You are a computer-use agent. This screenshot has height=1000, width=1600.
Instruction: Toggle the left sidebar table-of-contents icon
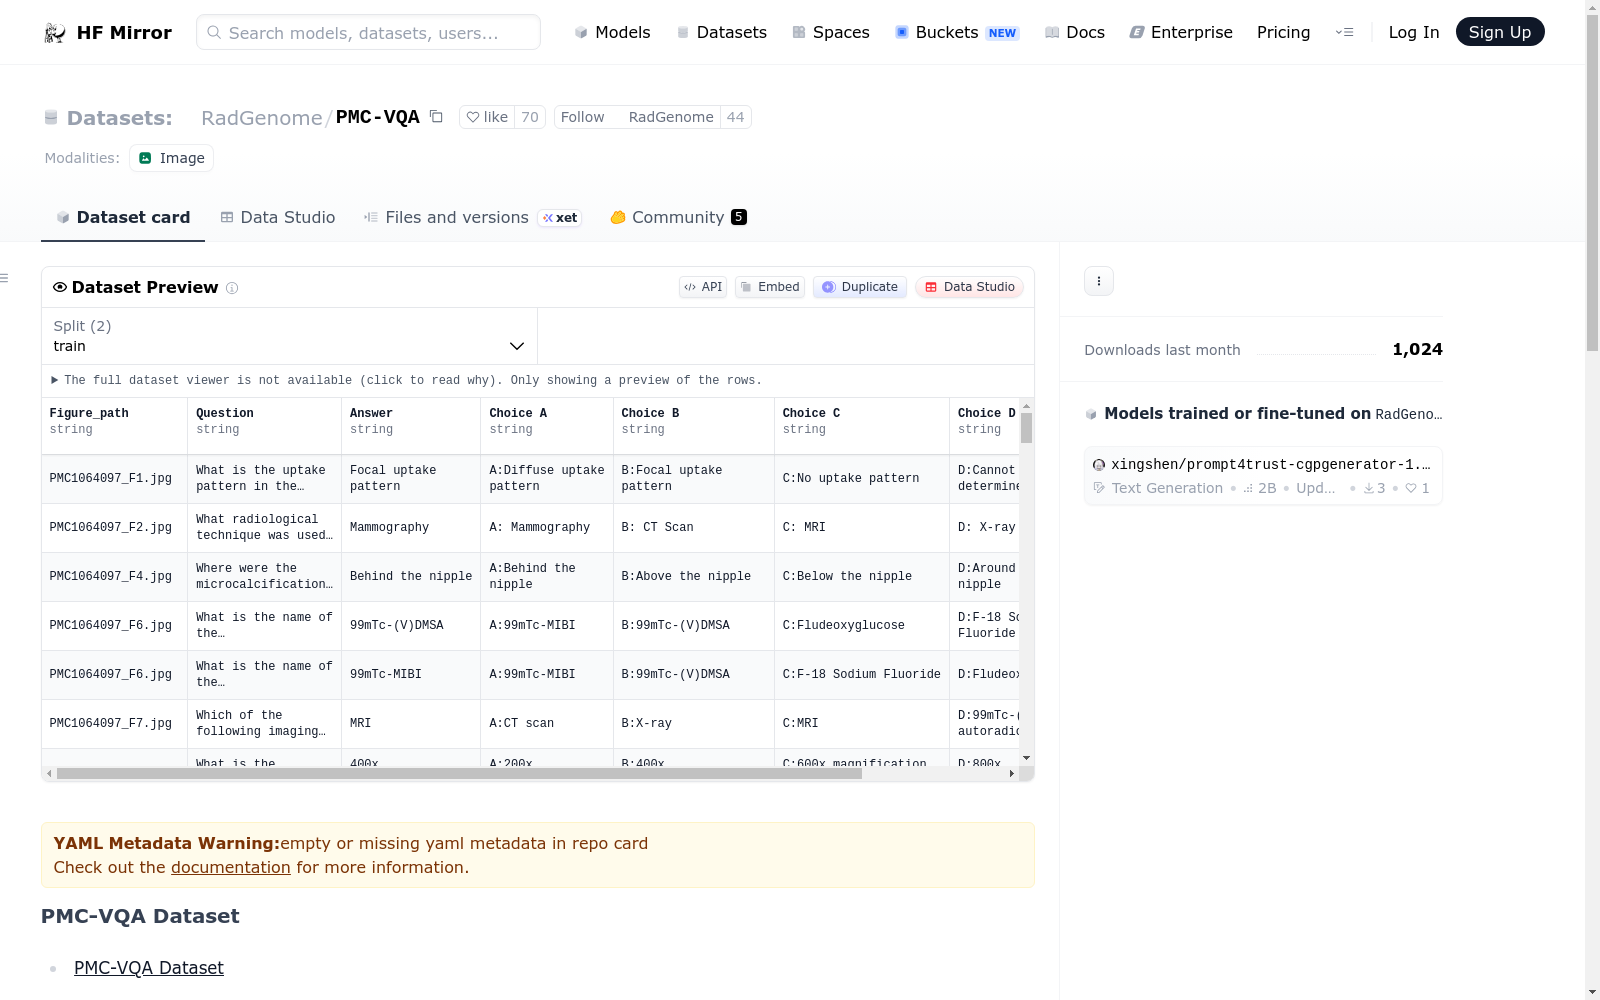point(5,278)
